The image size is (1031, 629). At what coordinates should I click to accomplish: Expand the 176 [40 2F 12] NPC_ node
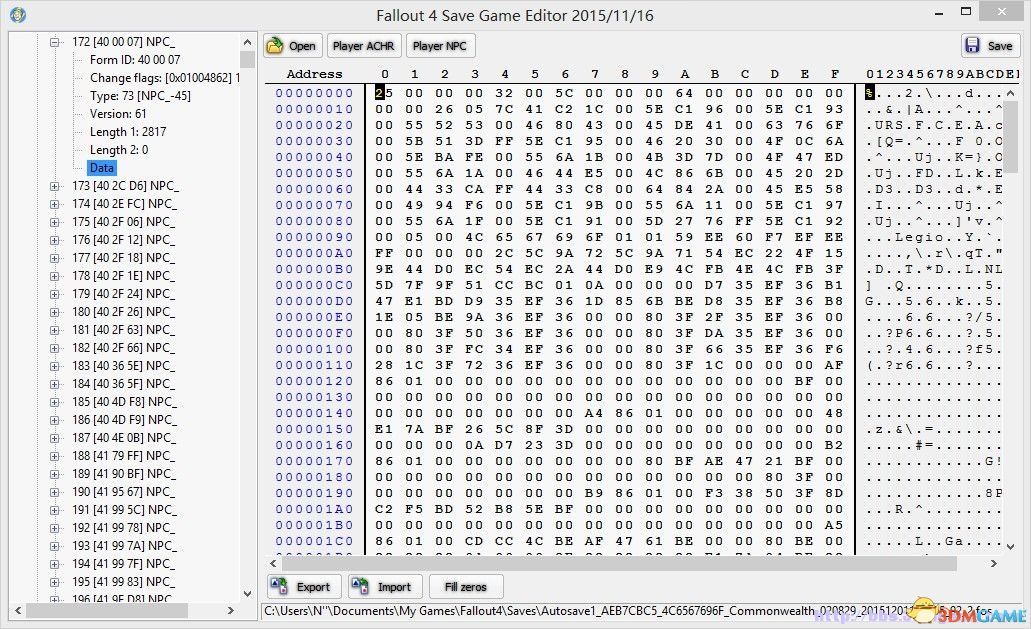(x=55, y=240)
